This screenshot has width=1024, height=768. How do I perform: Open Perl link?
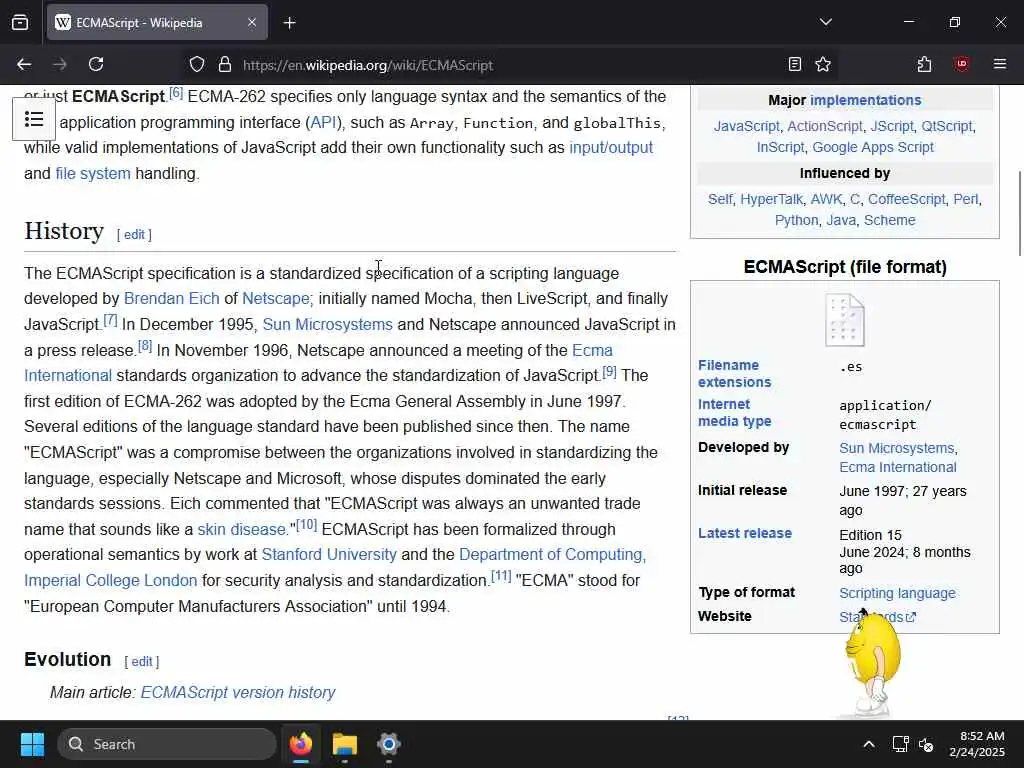point(966,199)
